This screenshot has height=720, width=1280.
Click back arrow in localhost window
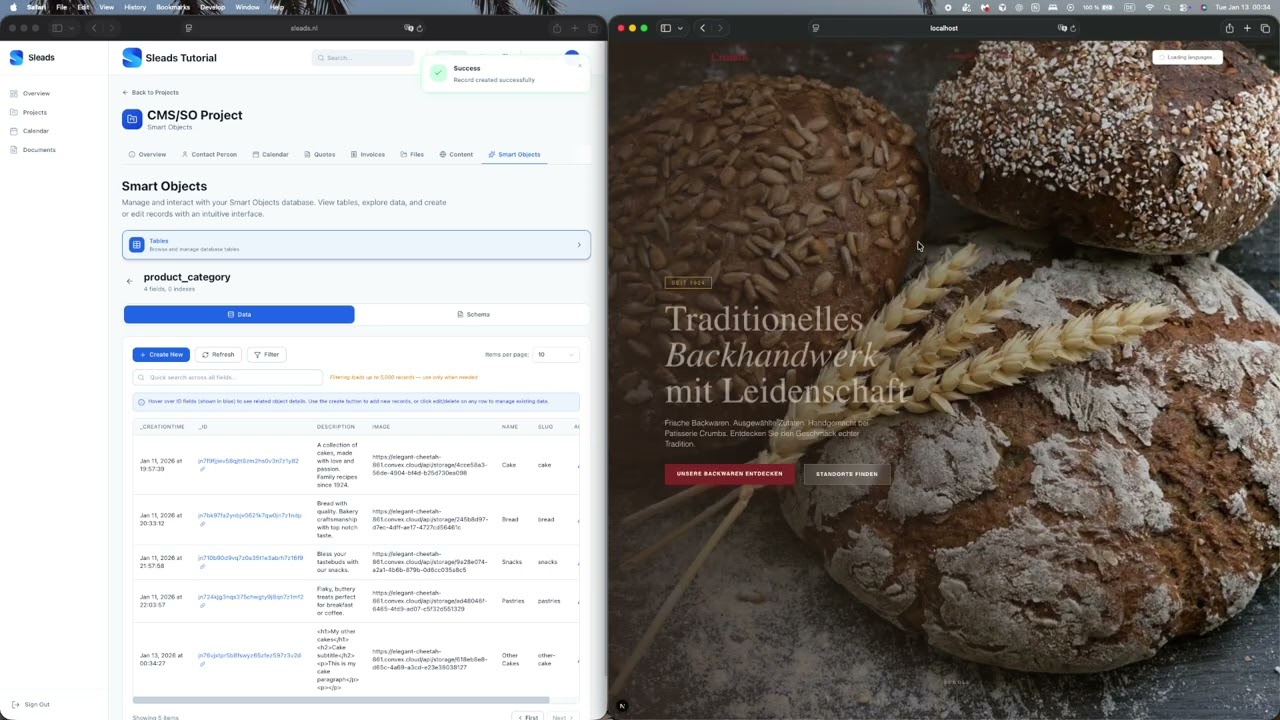coord(702,28)
